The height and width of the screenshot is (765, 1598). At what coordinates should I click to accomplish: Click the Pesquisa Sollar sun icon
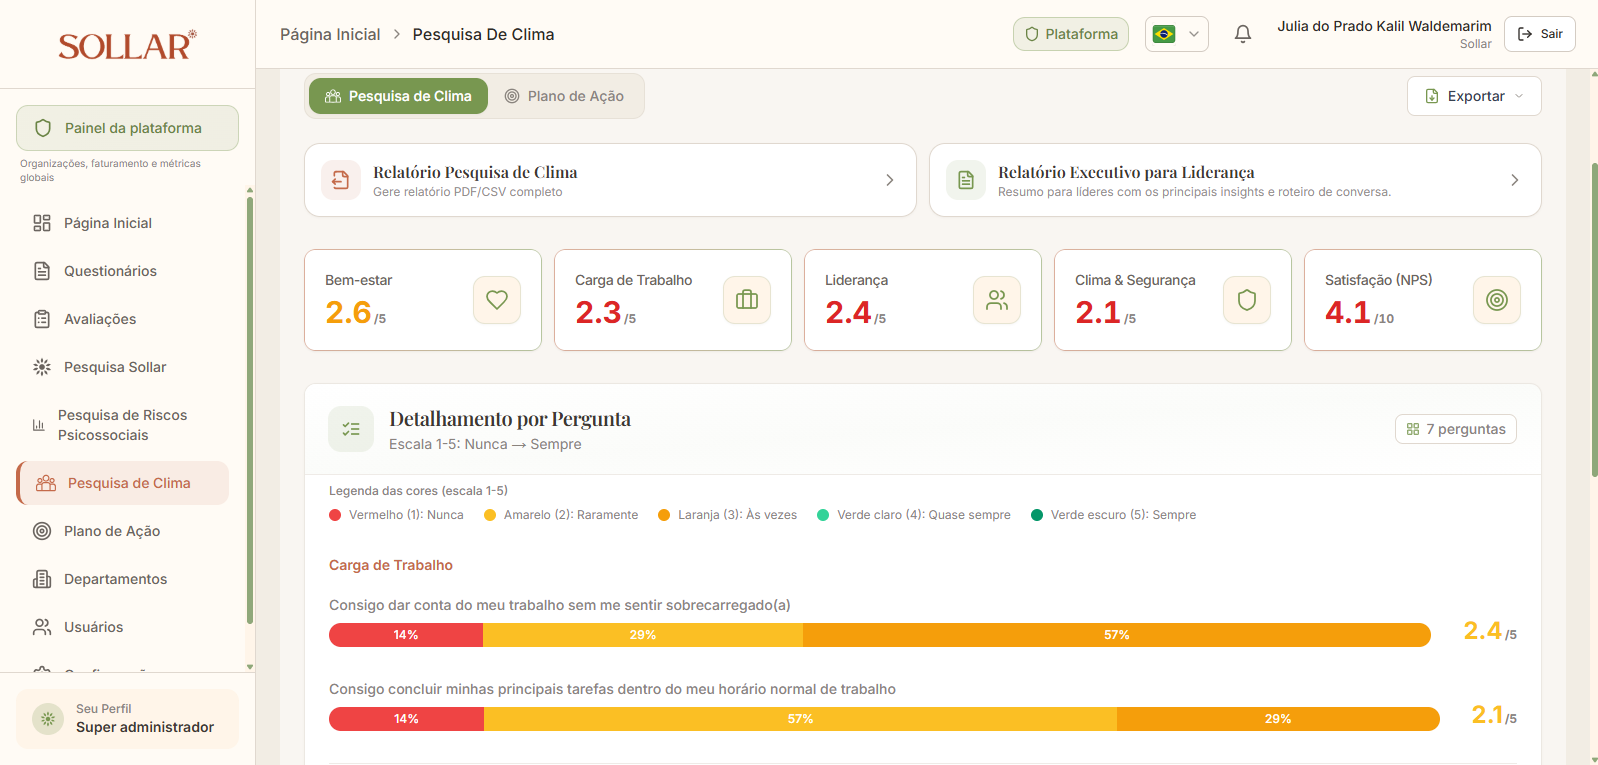(42, 367)
